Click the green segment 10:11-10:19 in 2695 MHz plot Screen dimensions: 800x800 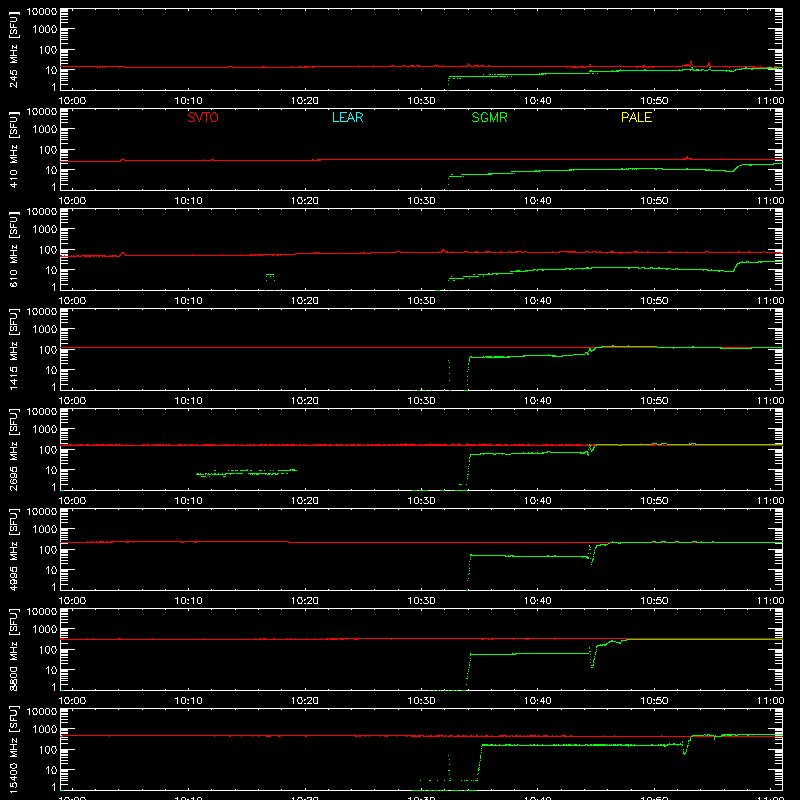tap(246, 472)
